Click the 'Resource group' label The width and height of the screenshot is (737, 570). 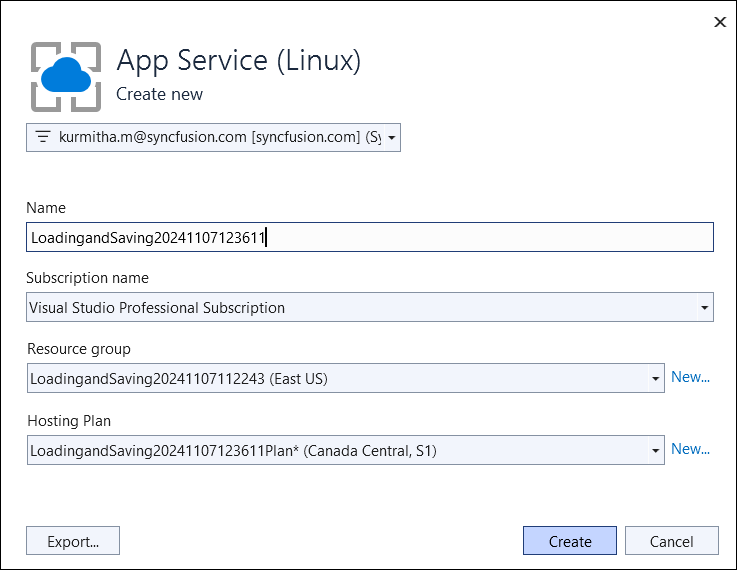[79, 349]
